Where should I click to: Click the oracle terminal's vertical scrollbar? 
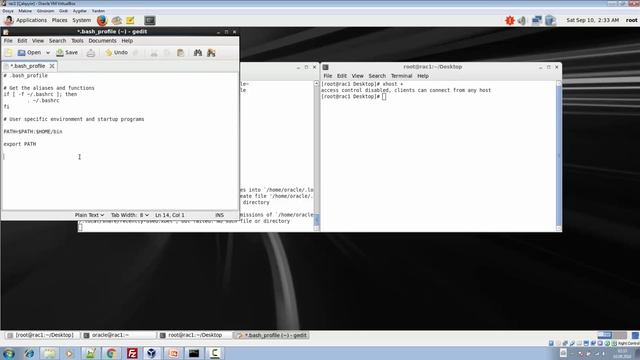[316, 156]
